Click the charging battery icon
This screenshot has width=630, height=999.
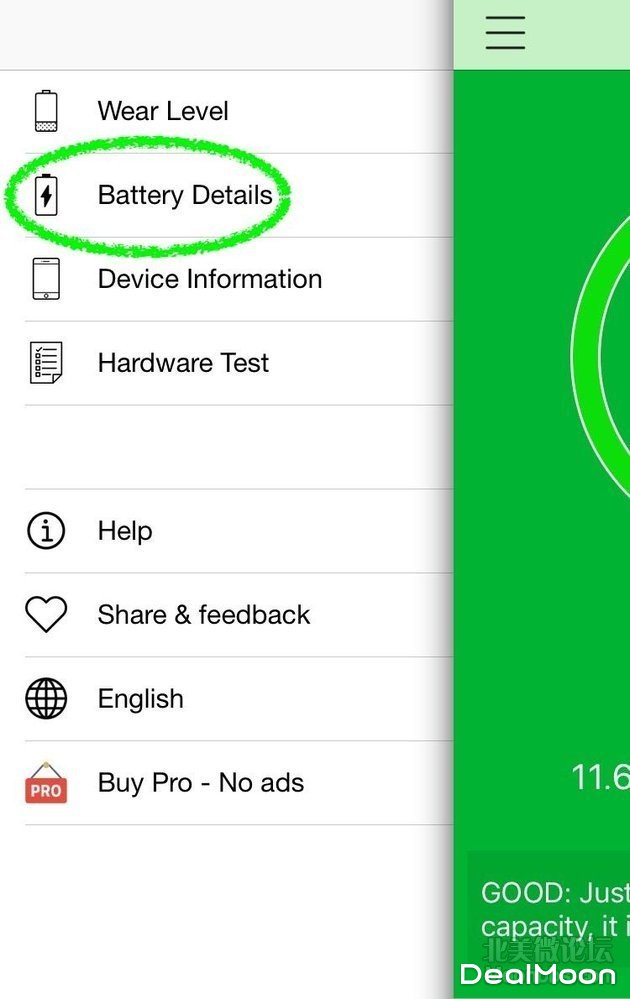tap(46, 194)
